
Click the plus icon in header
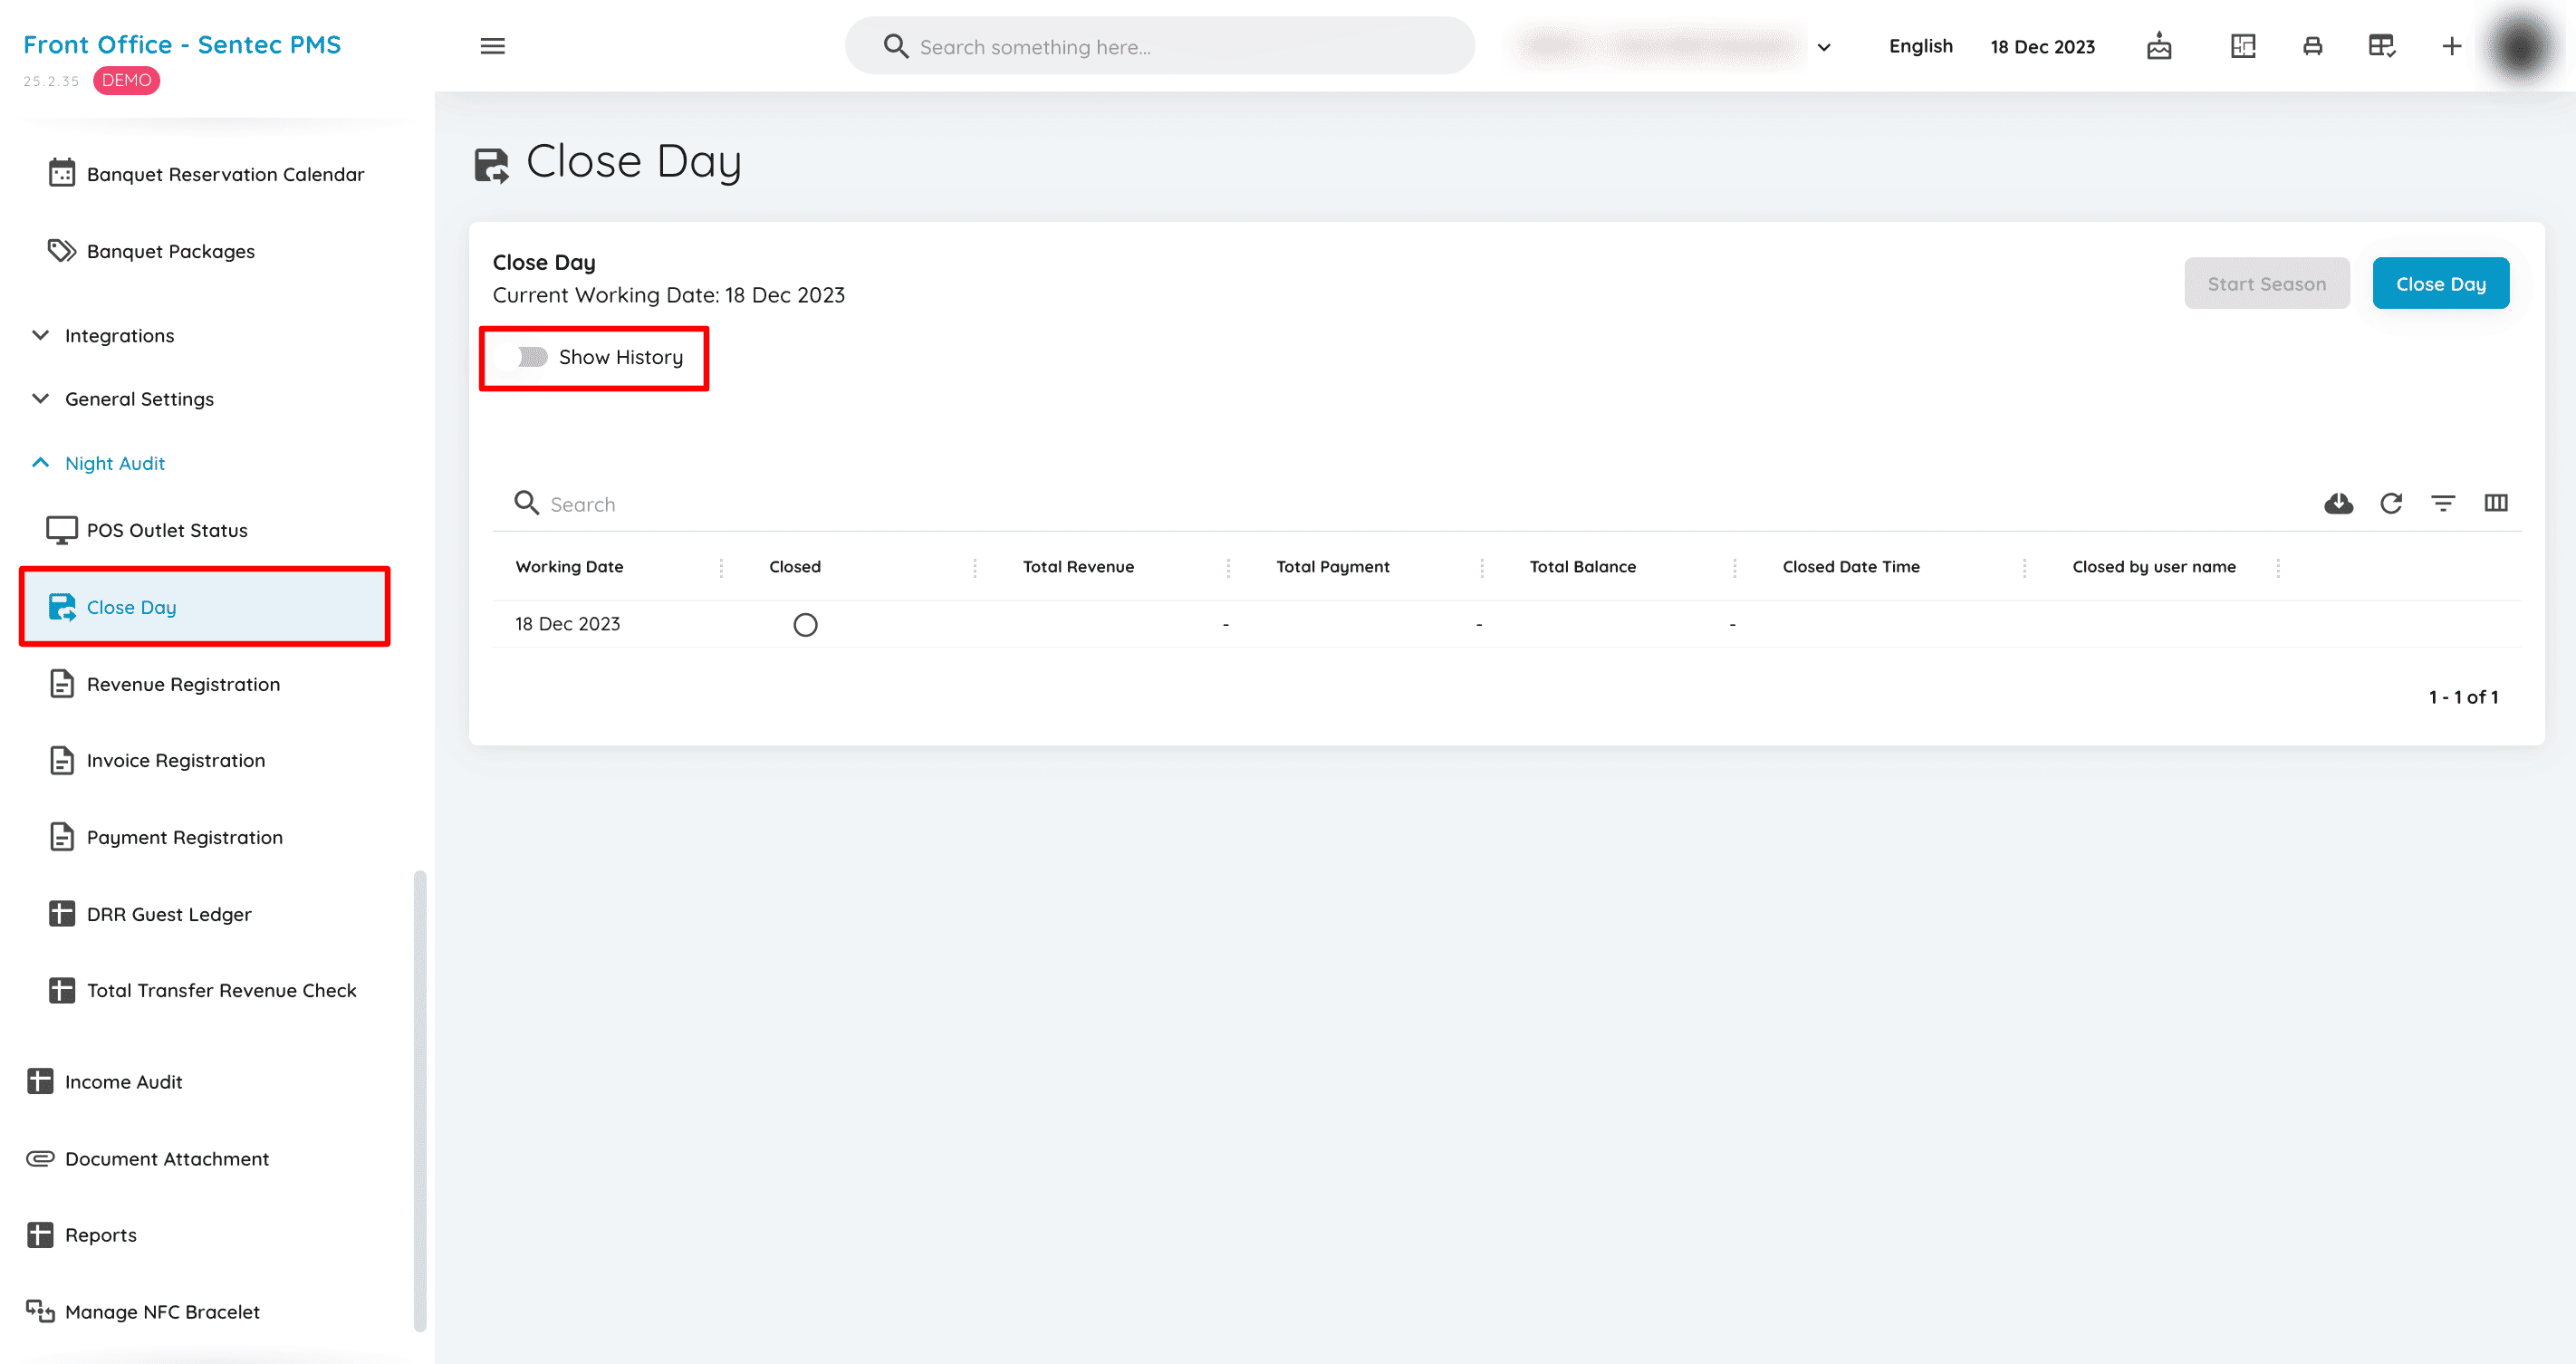pyautogui.click(x=2451, y=46)
